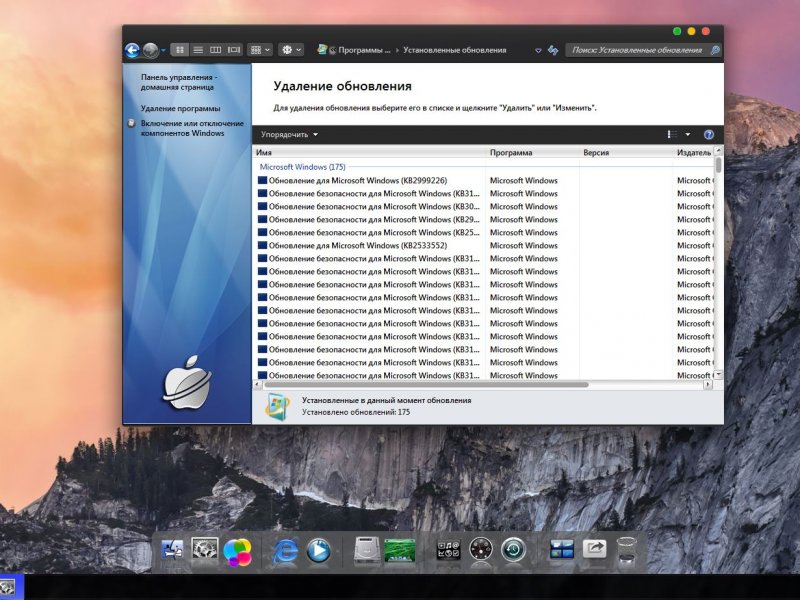Viewport: 800px width, 600px height.
Task: Open Включение или отключение компонентов Windows link
Action: coord(192,128)
